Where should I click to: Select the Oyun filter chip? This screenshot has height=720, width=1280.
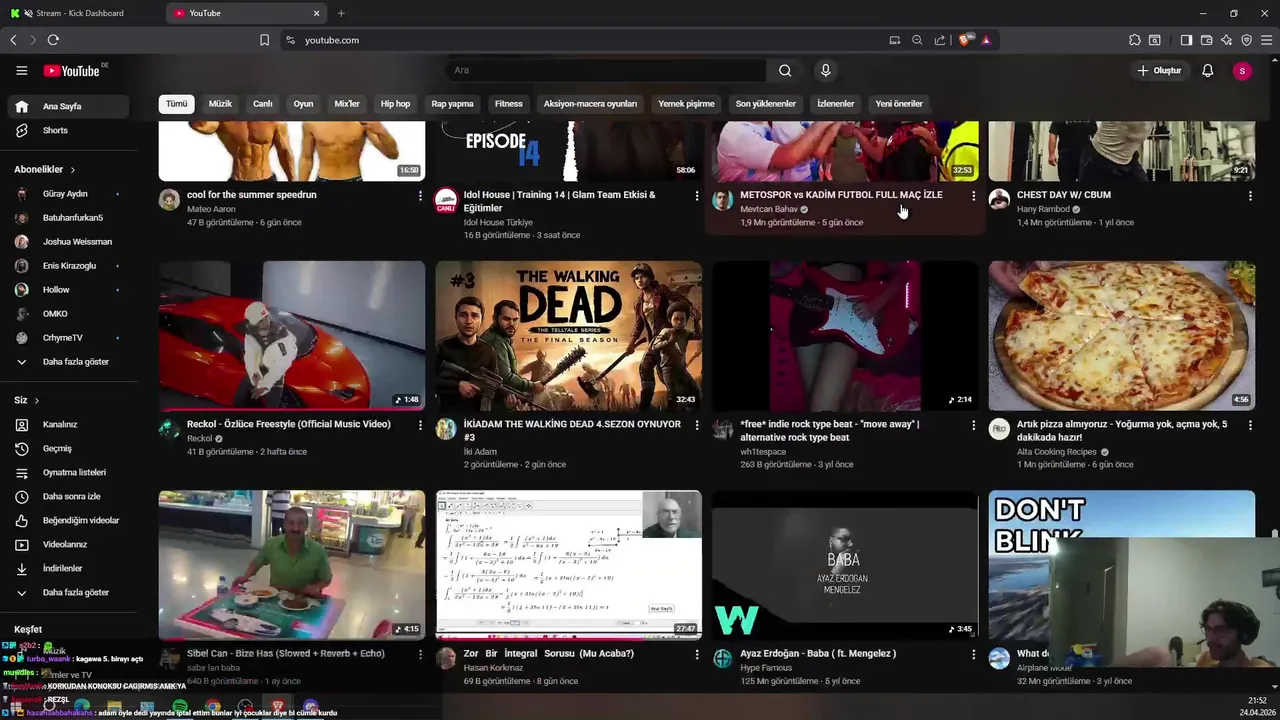(x=303, y=104)
